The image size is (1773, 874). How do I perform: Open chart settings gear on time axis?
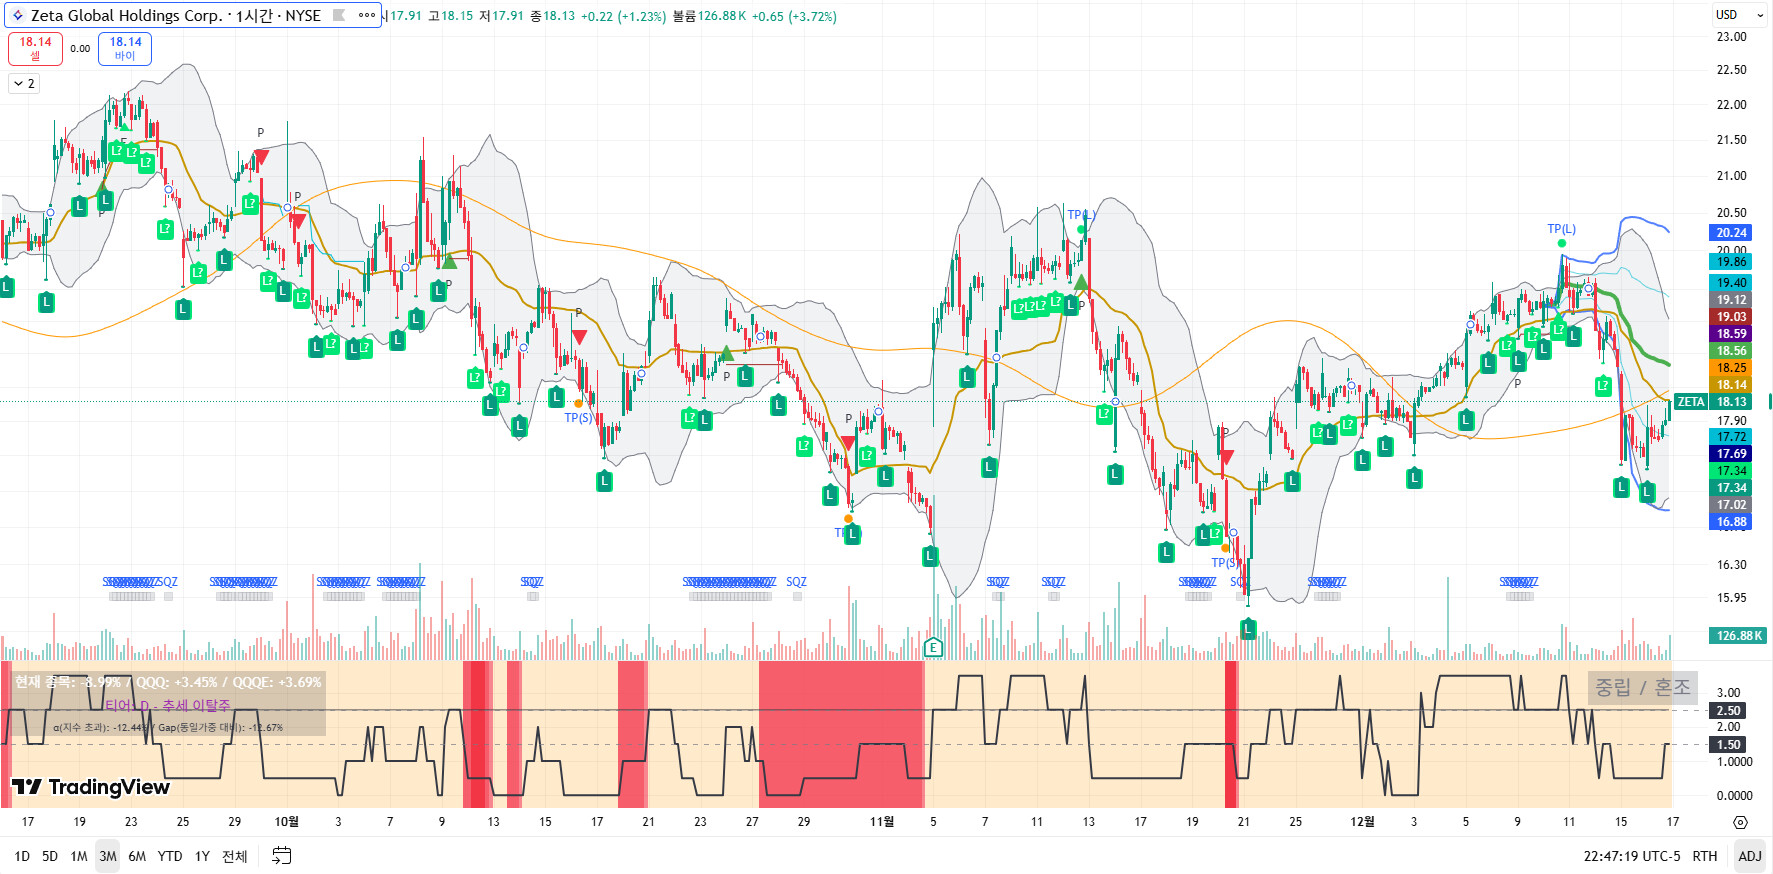pyautogui.click(x=1740, y=822)
